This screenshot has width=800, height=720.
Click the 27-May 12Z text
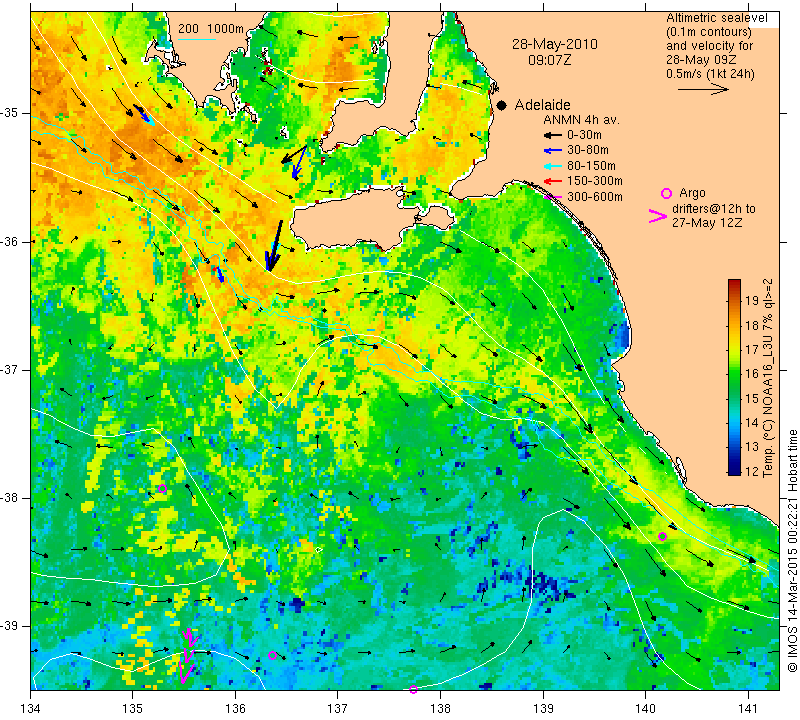point(707,223)
